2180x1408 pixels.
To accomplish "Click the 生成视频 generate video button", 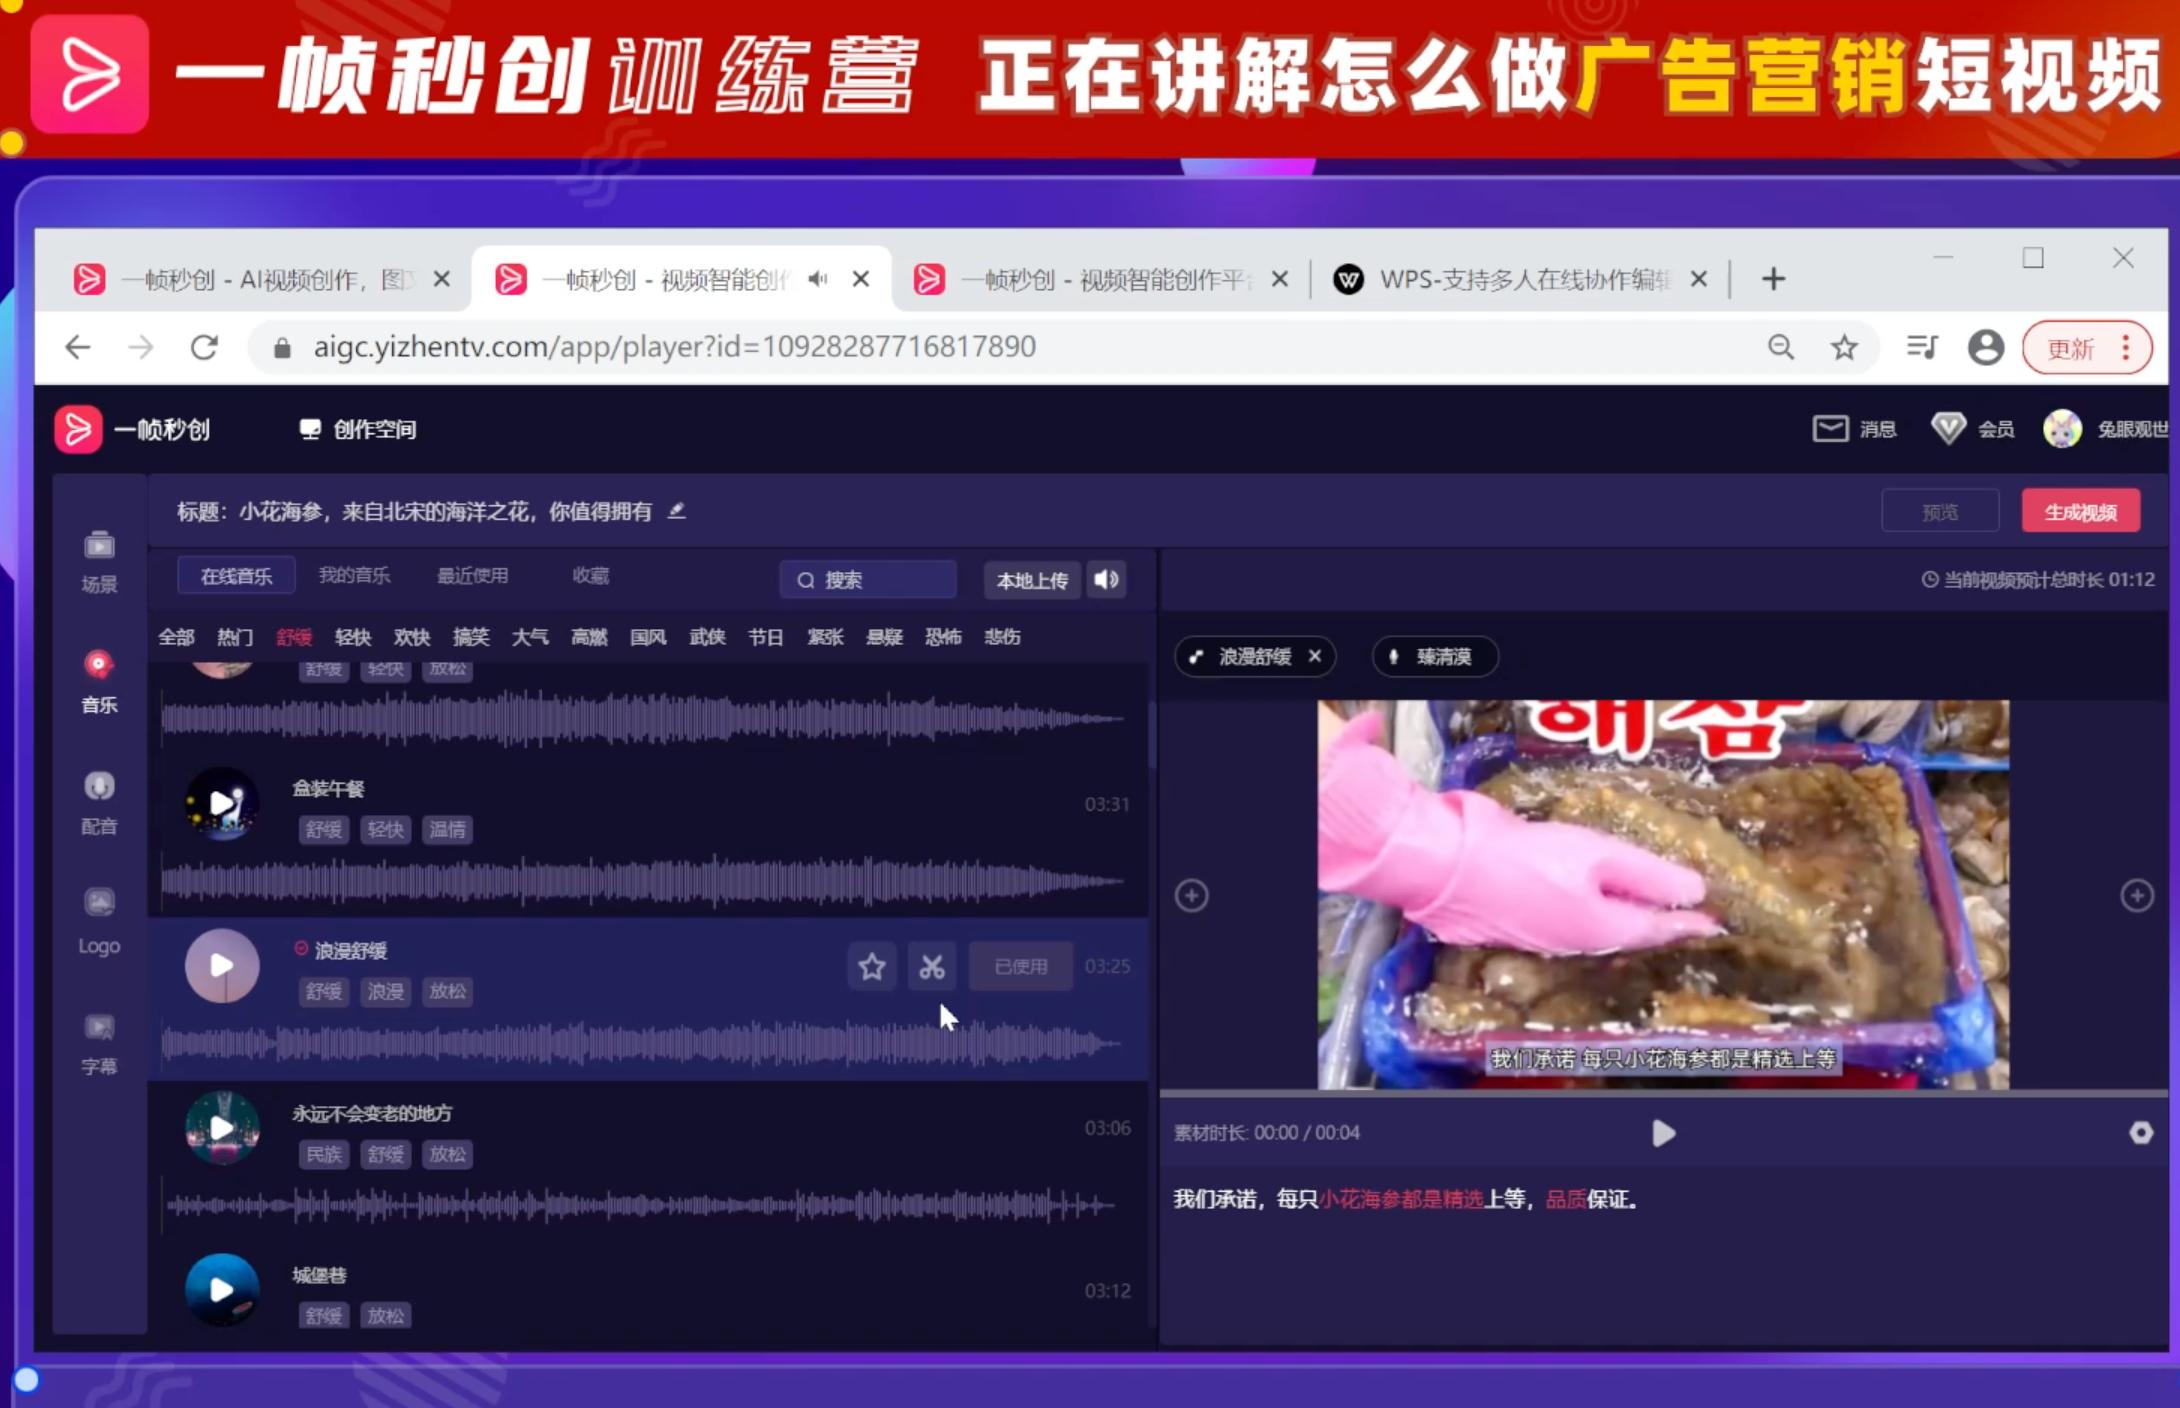I will (2079, 510).
